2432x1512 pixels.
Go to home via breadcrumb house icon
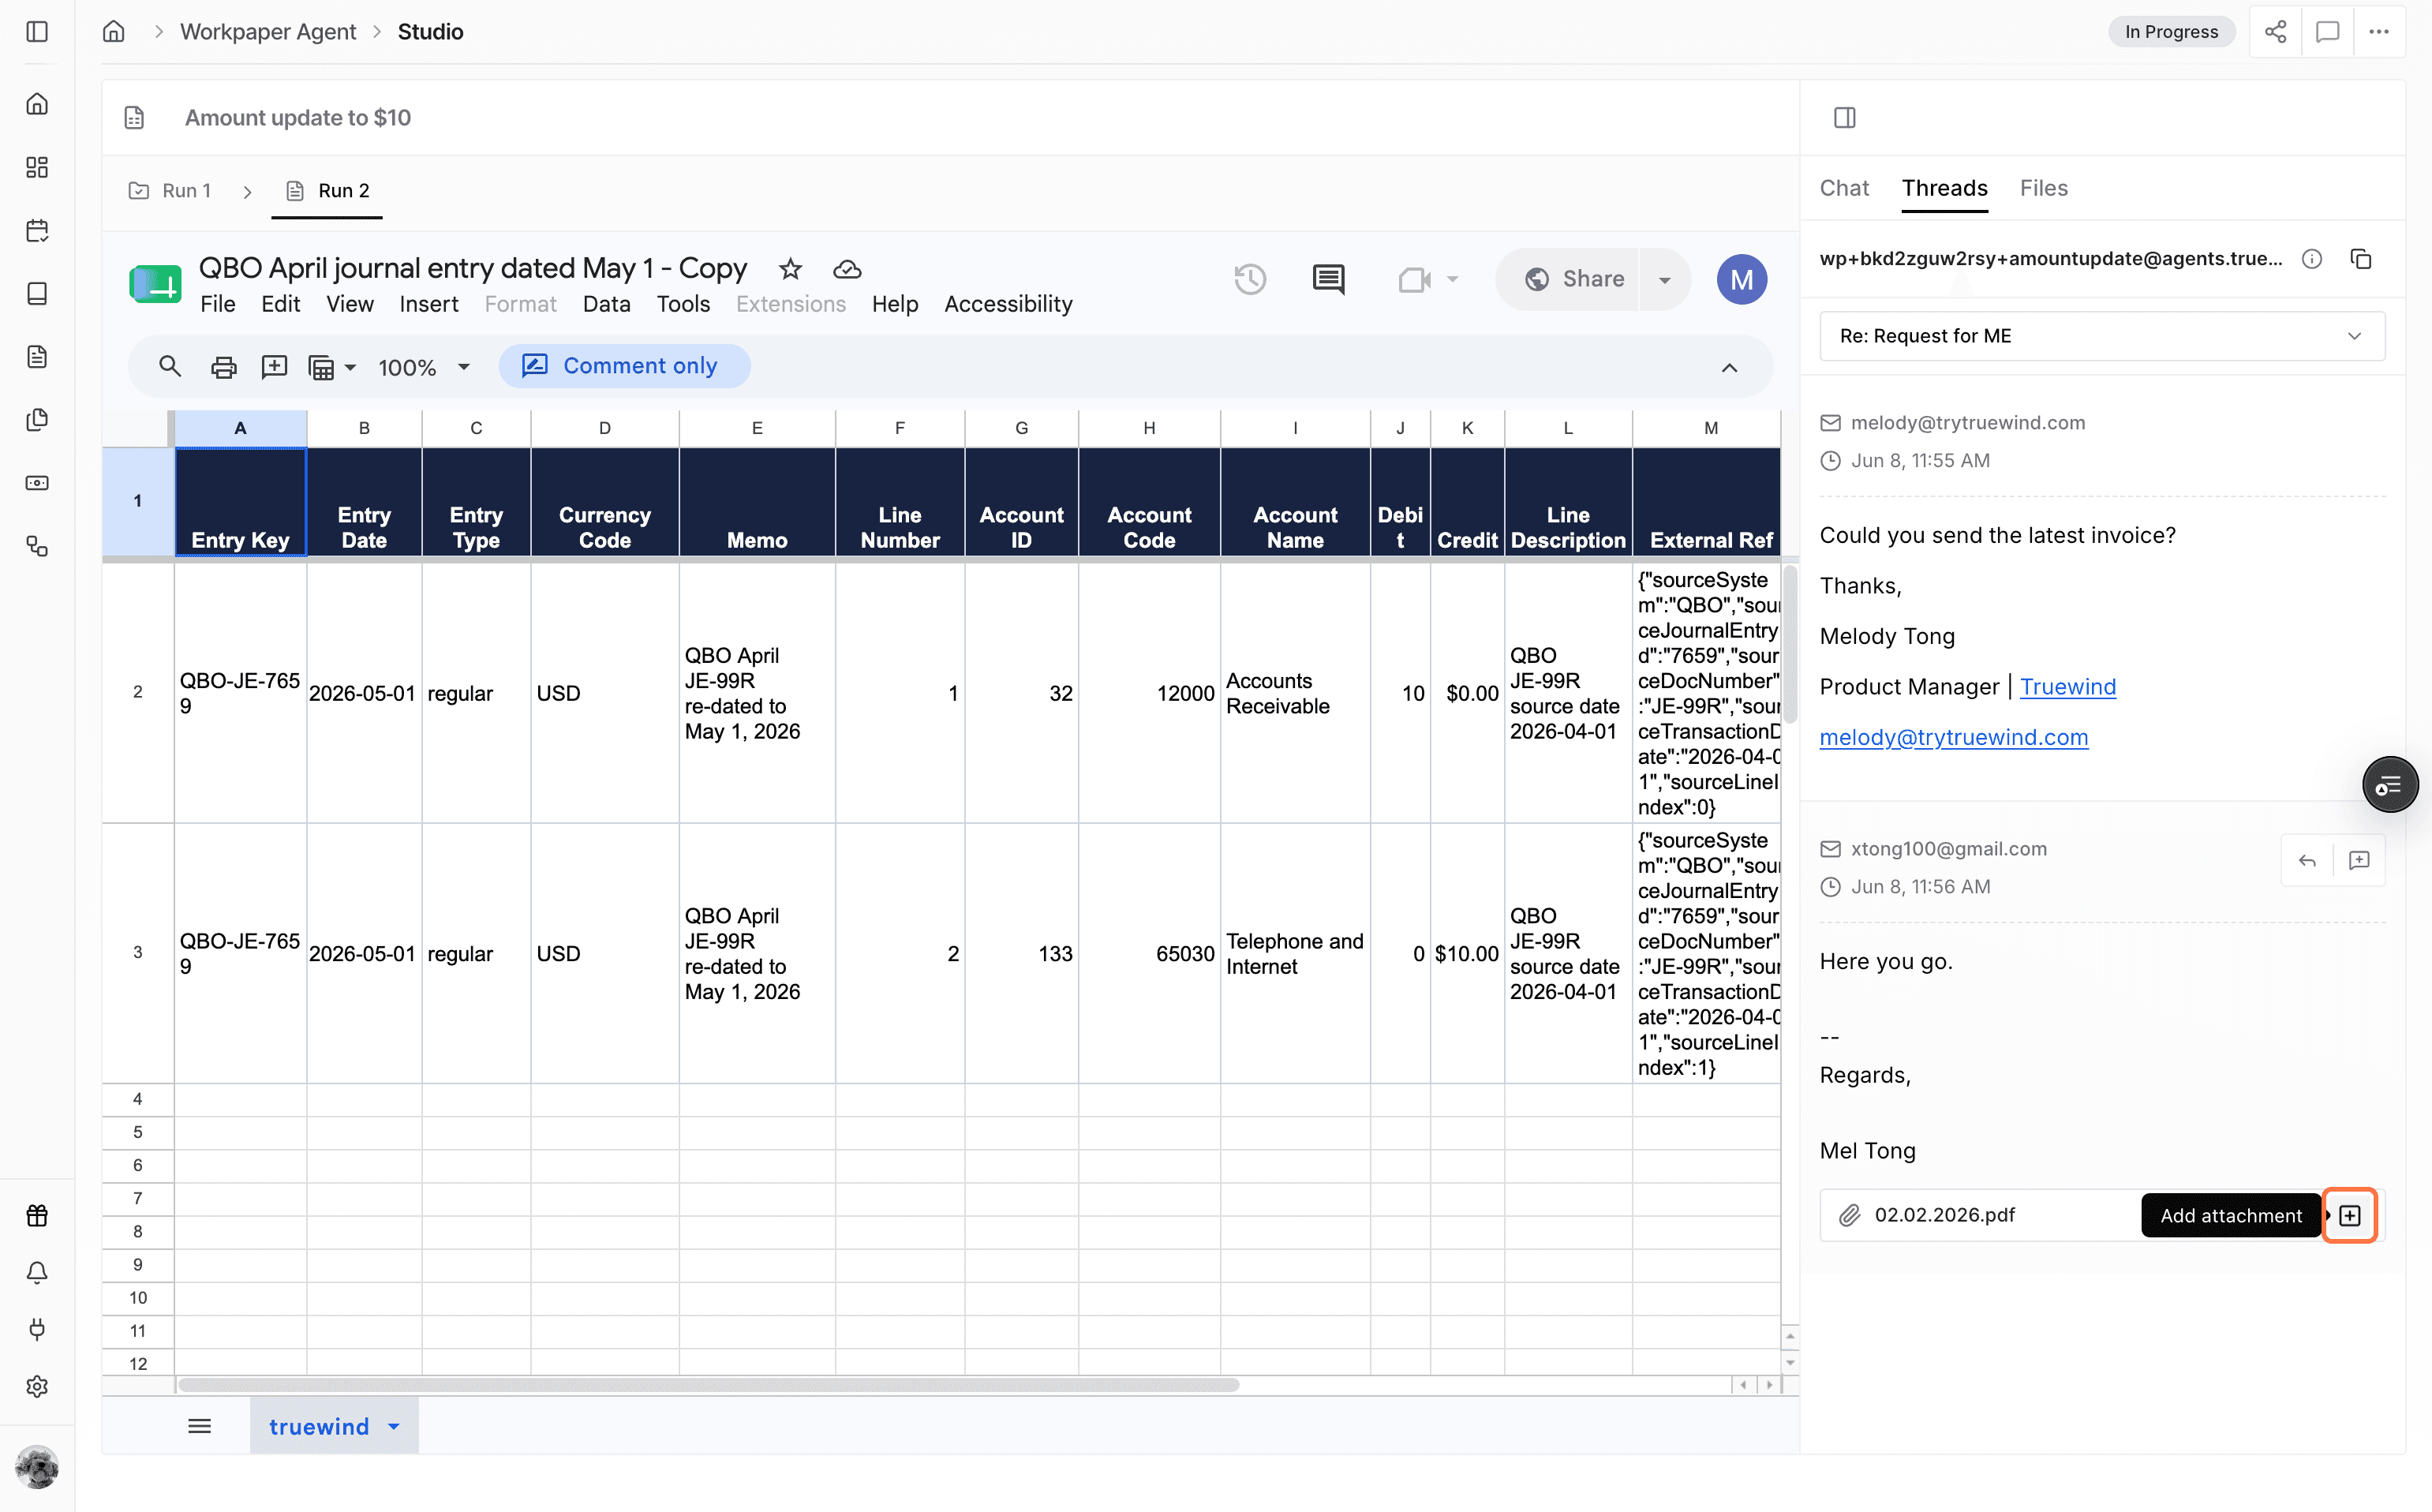114,32
